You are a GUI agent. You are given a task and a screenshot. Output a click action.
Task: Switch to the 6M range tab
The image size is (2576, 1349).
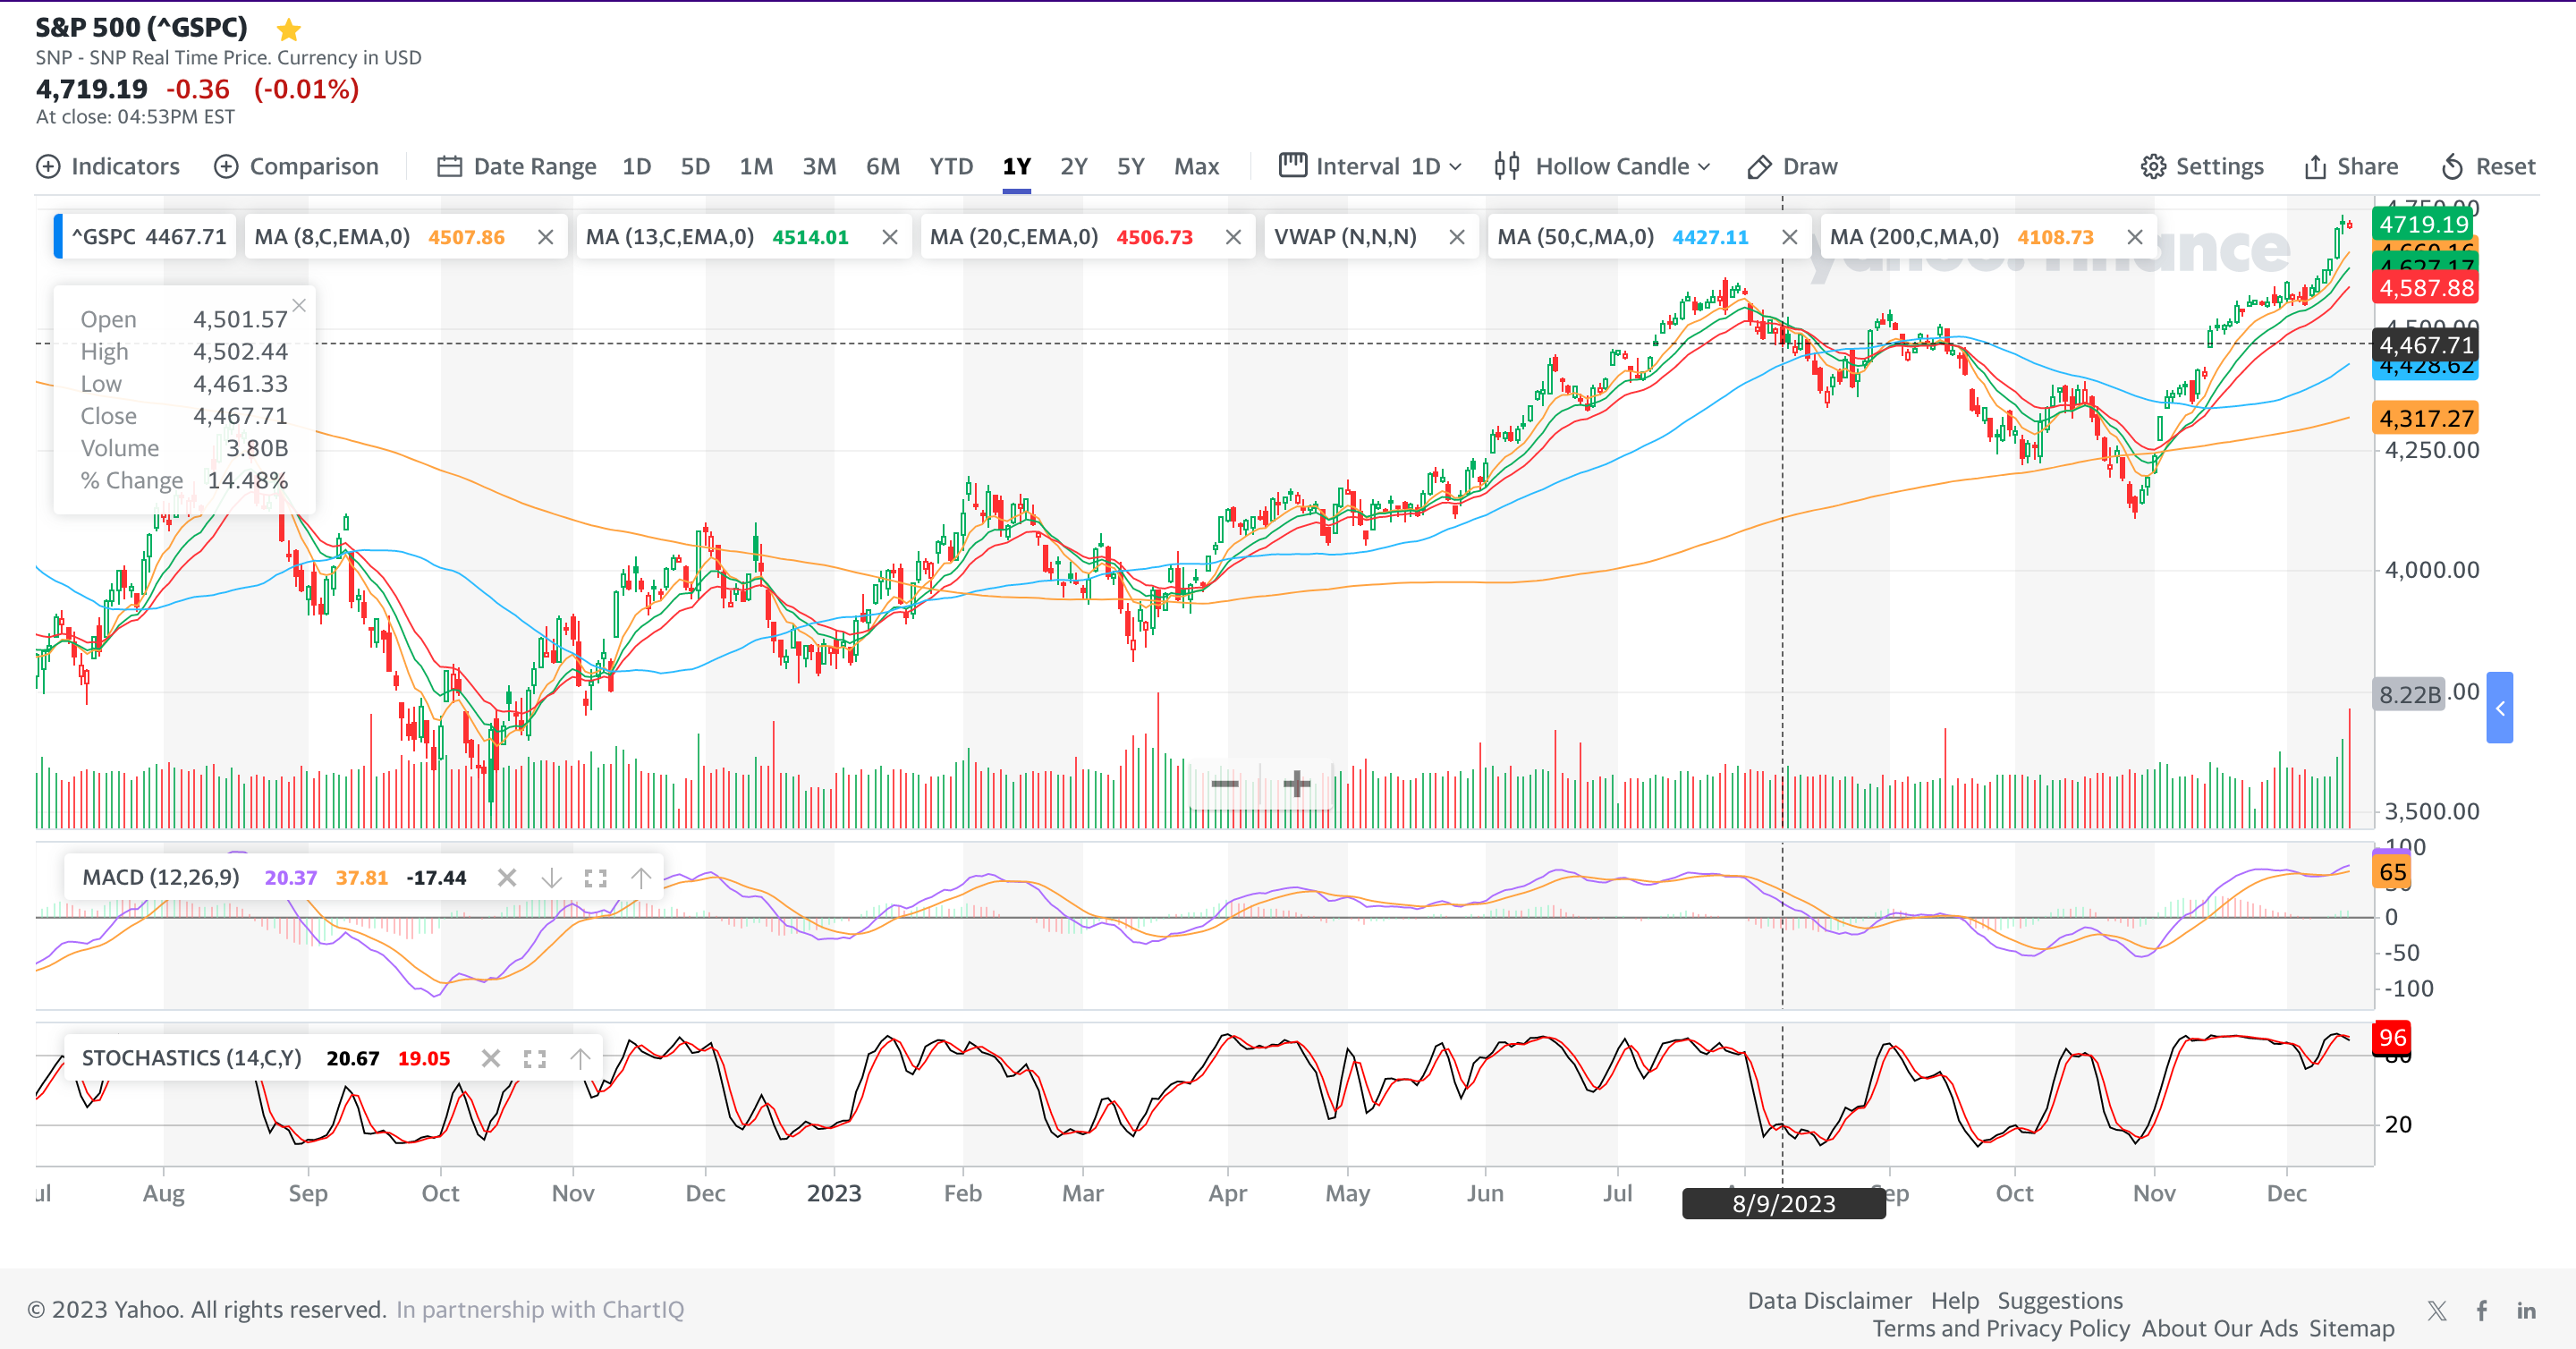point(882,166)
